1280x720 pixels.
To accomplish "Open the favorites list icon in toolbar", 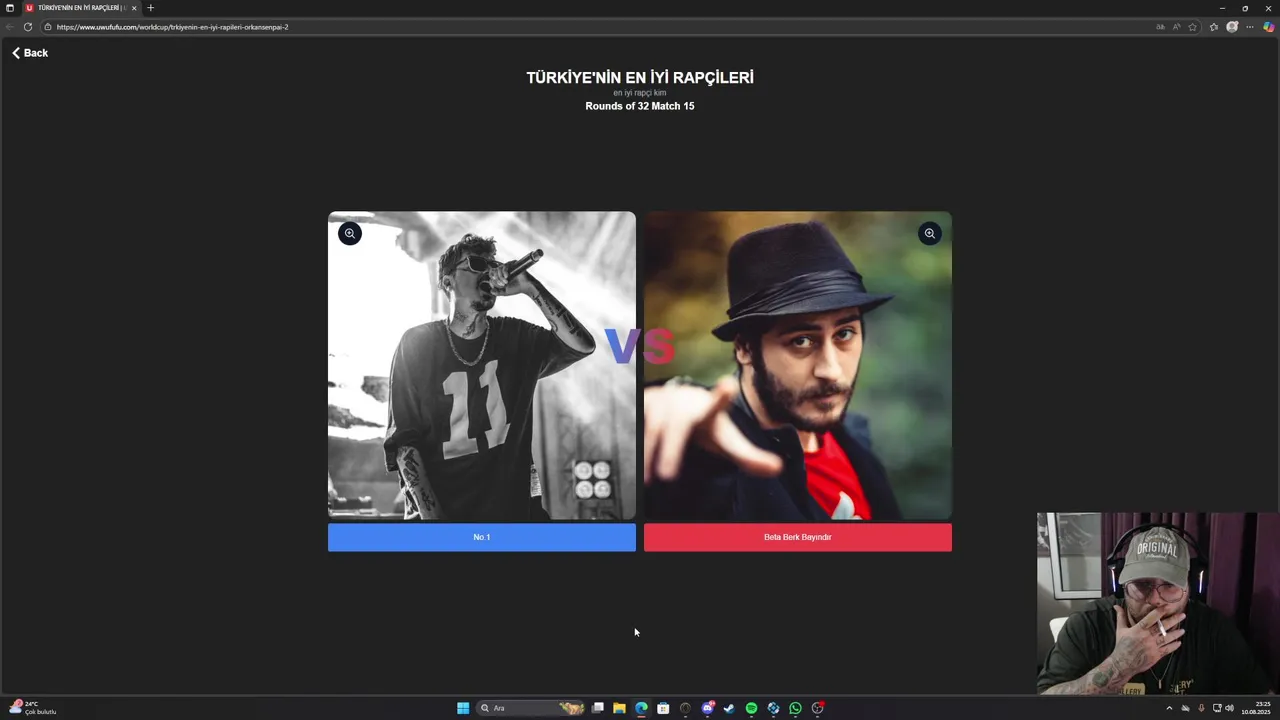I will (x=1214, y=27).
